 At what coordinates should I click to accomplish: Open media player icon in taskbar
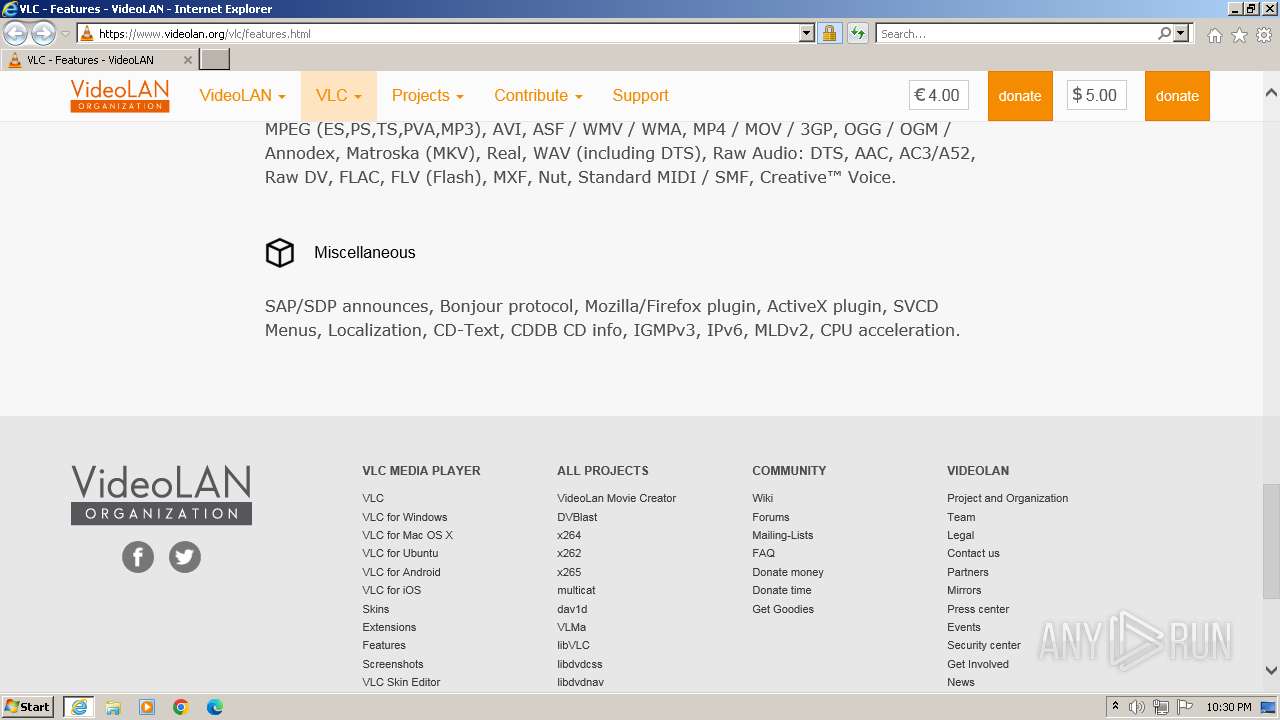pyautogui.click(x=147, y=707)
